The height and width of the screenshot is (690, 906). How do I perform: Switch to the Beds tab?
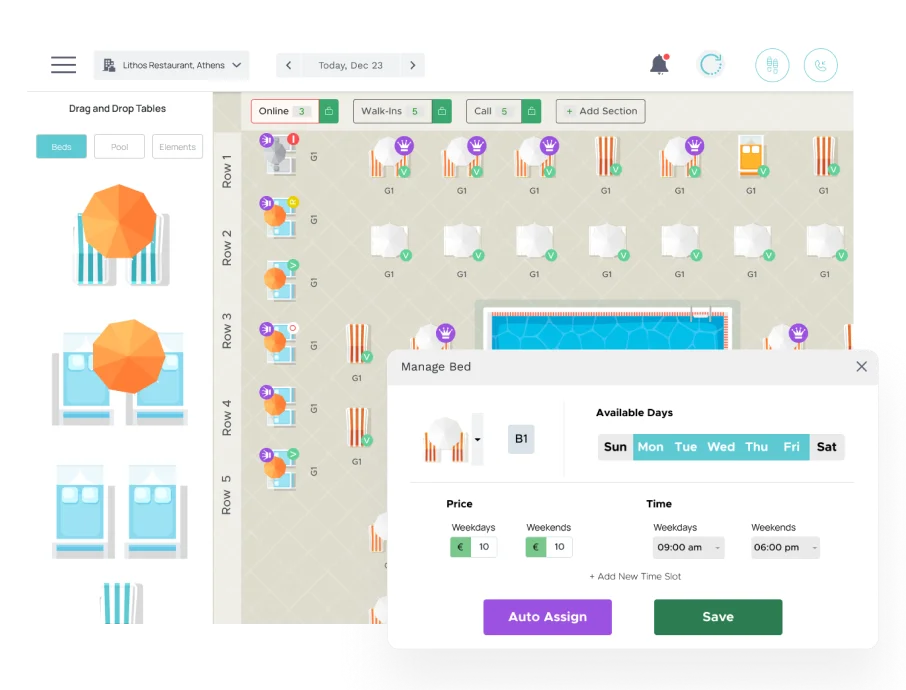click(x=61, y=147)
